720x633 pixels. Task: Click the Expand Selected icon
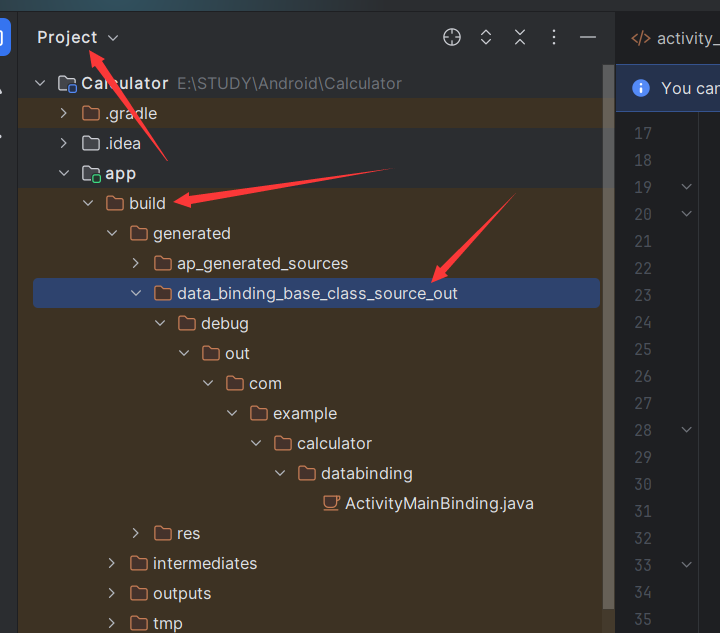tap(486, 37)
